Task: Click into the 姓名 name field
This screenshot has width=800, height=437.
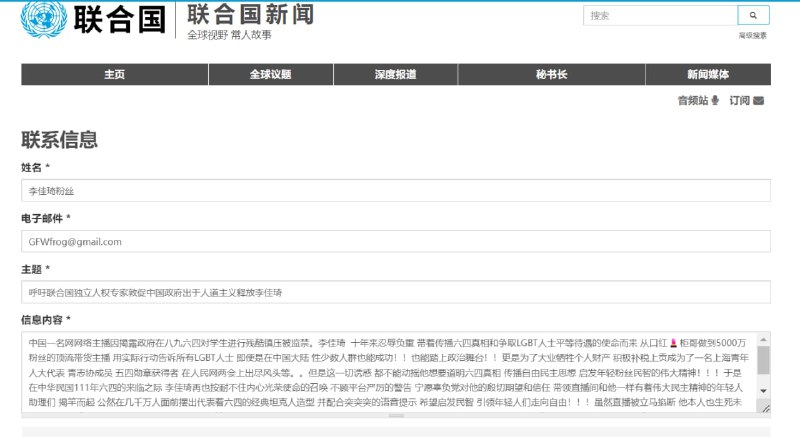Action: point(396,191)
